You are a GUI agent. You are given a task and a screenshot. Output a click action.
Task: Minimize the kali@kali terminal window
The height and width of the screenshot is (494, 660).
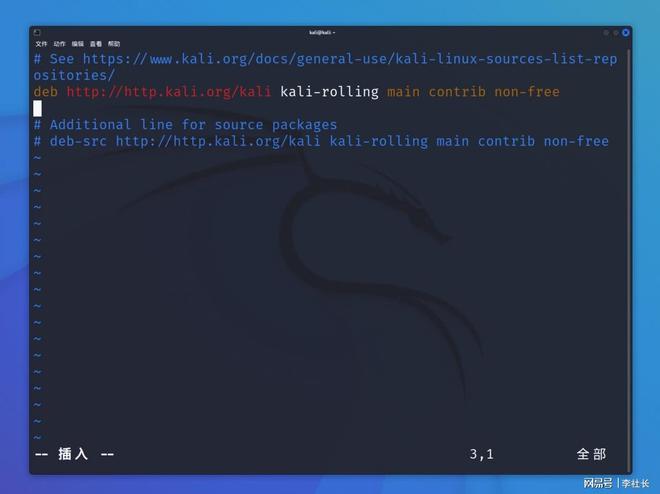click(x=606, y=32)
